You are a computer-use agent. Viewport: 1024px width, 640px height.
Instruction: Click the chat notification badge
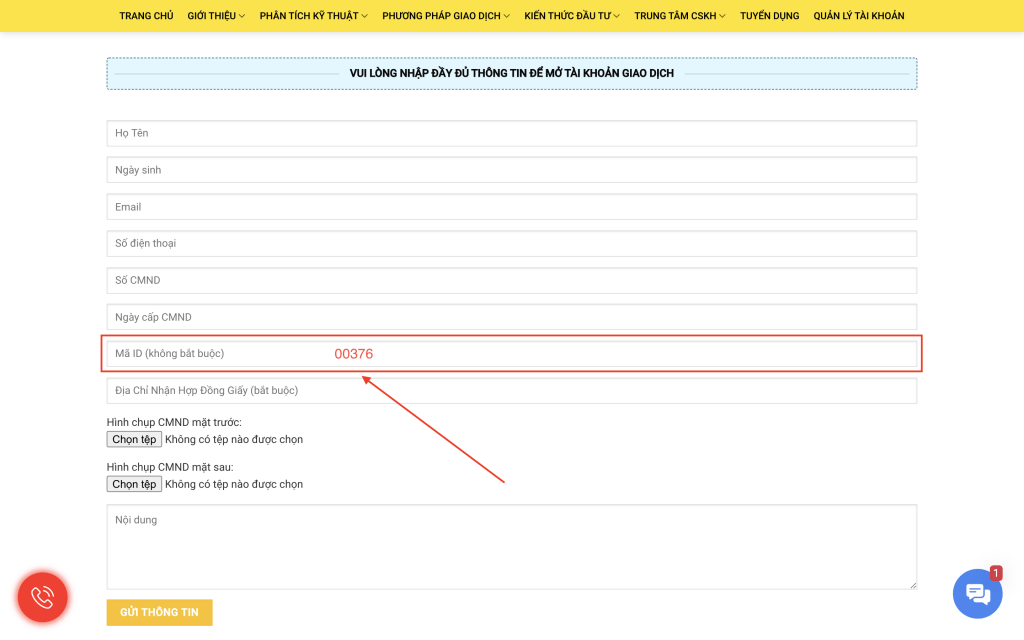995,573
